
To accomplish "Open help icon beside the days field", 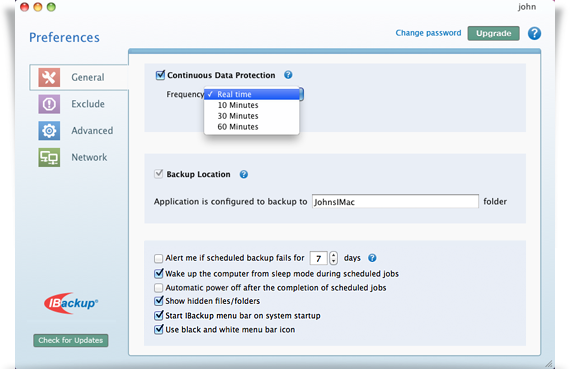I will click(x=372, y=258).
